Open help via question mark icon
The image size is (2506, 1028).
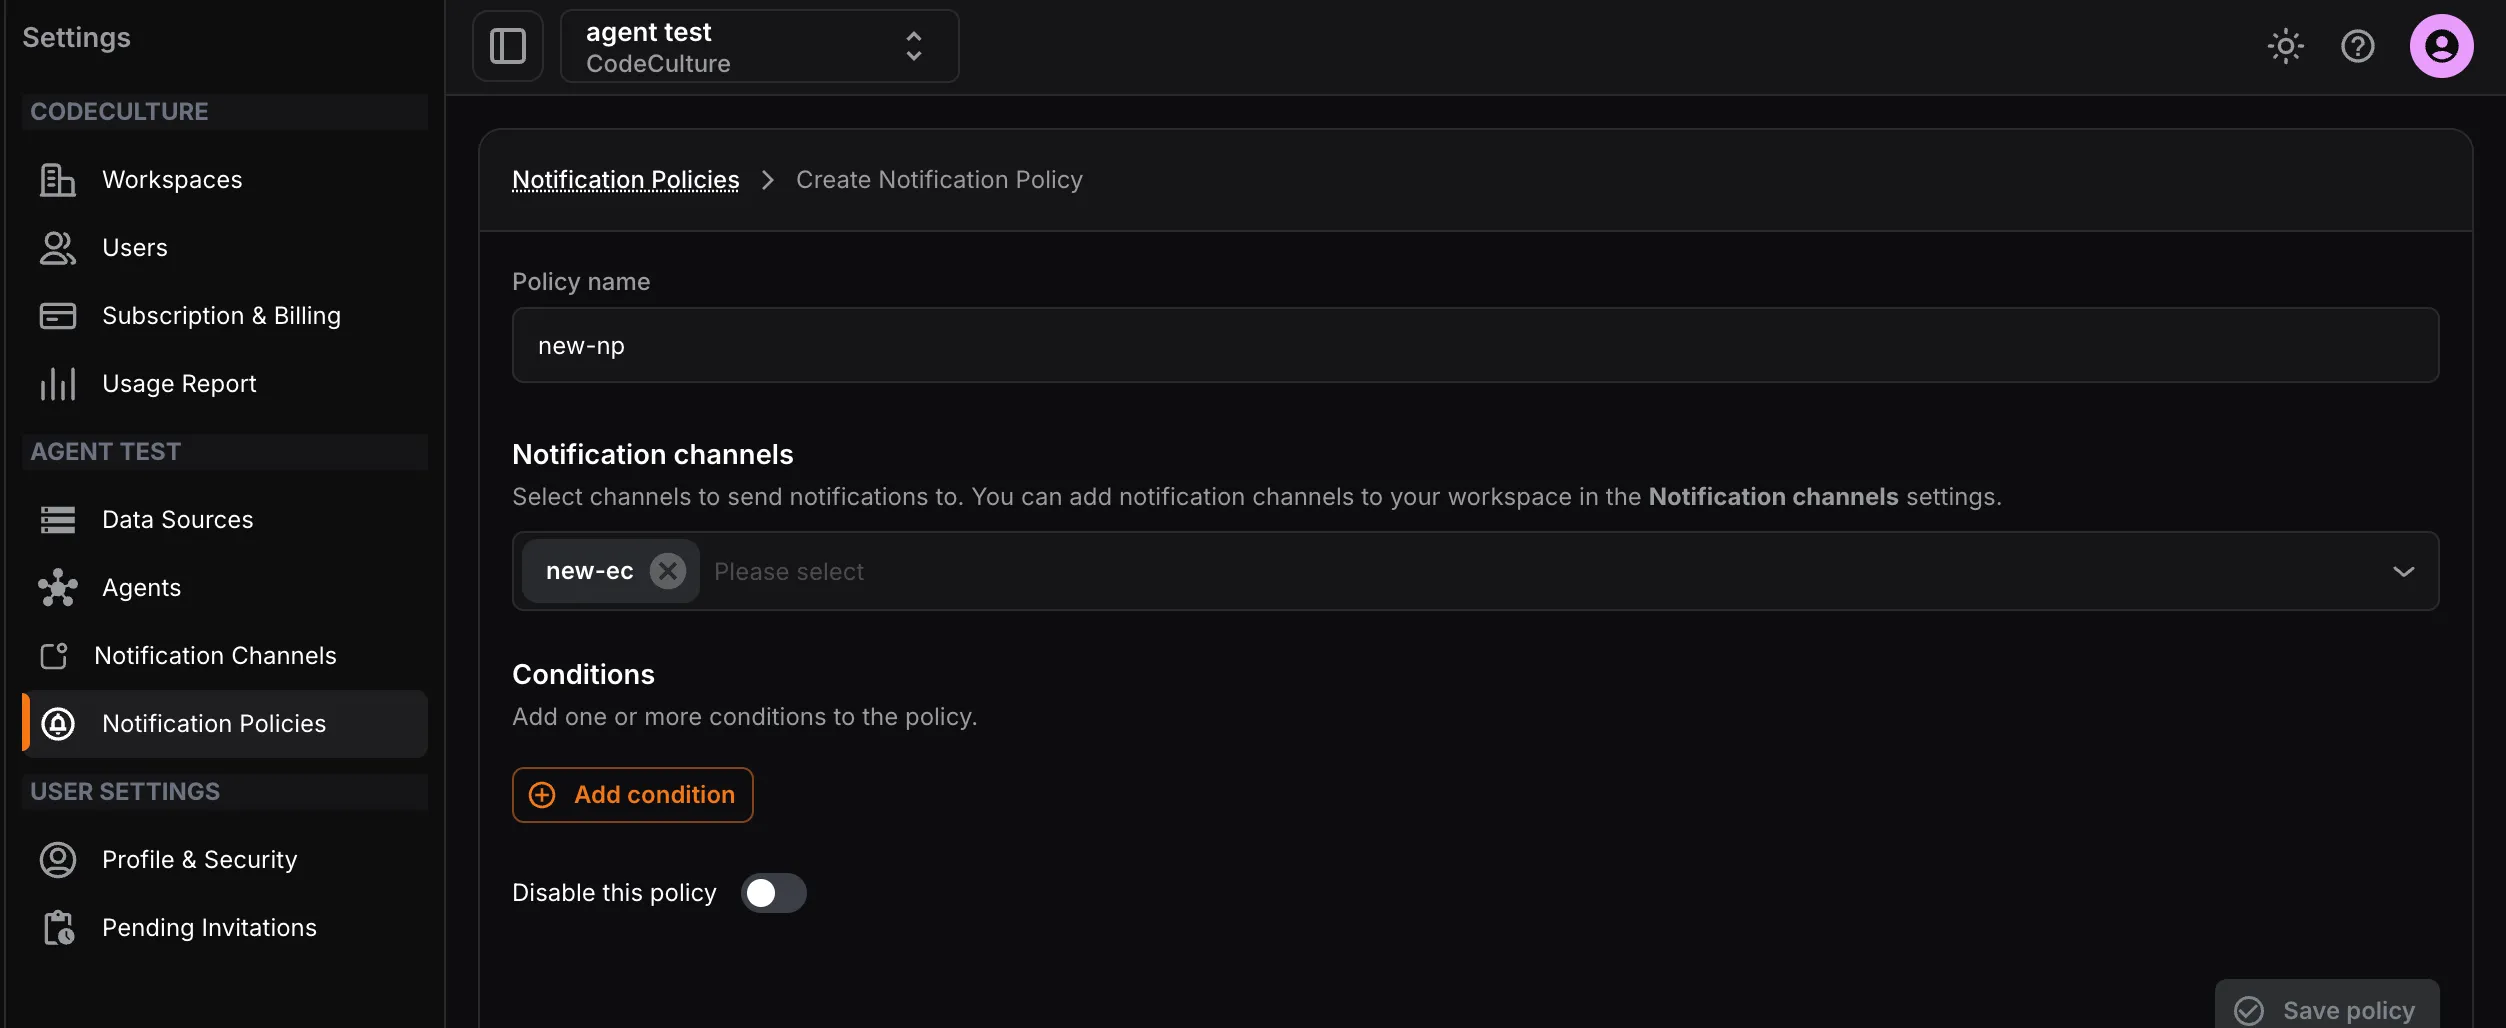coord(2357,46)
